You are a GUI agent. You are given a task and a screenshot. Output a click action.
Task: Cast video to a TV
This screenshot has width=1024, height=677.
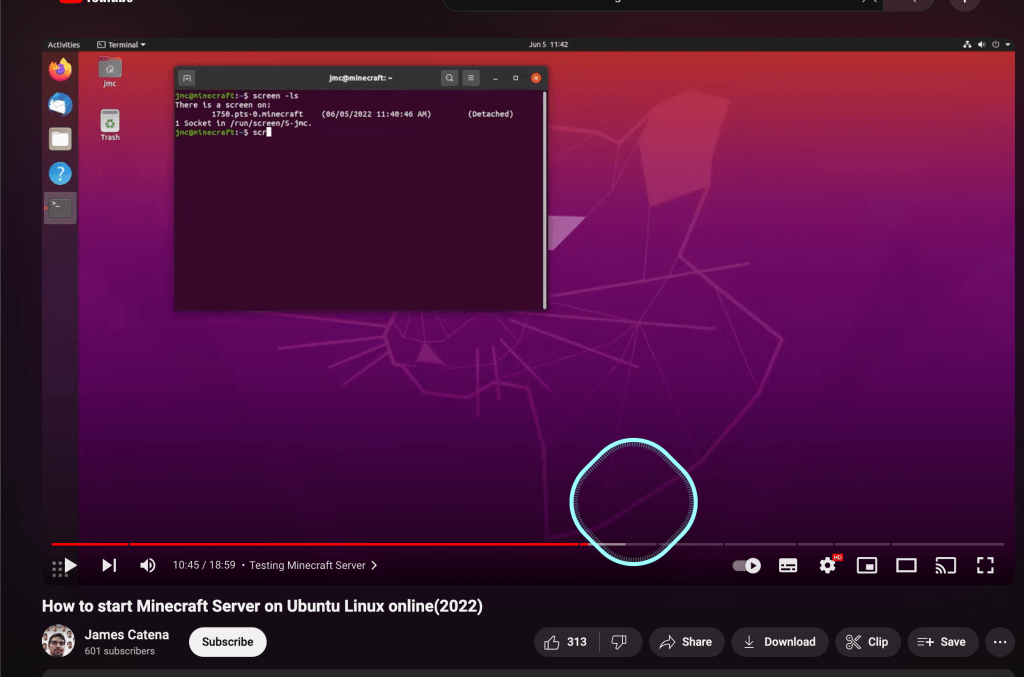pos(946,565)
